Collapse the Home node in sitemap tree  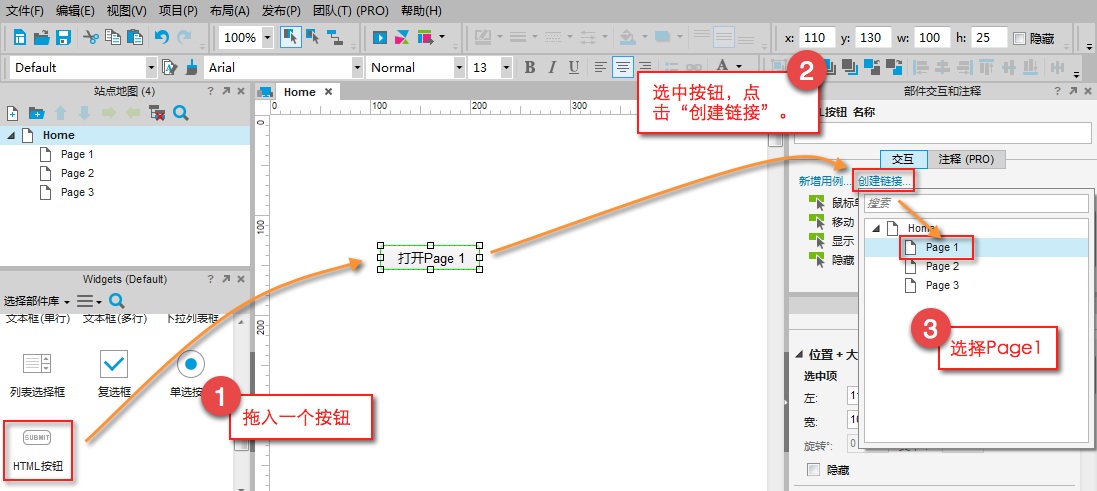click(11, 135)
